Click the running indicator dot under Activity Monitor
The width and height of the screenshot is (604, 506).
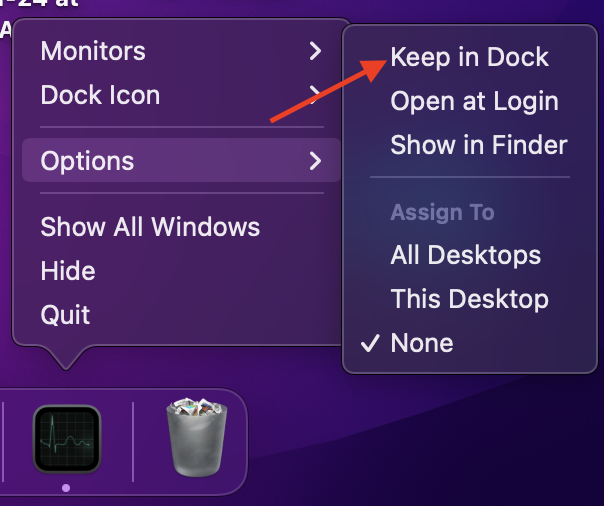66,487
